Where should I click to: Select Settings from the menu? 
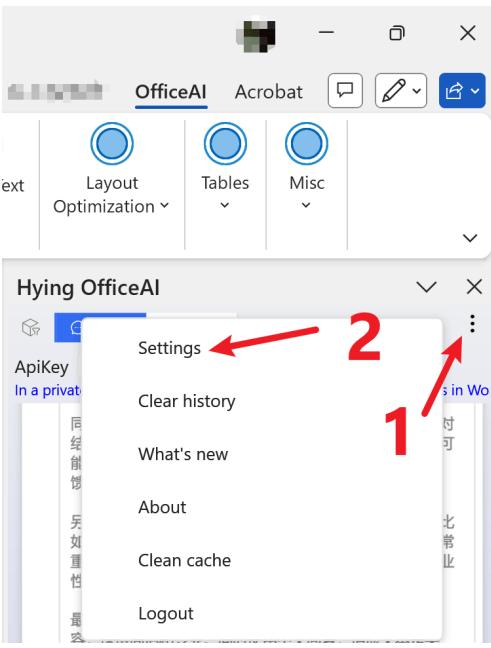[169, 348]
